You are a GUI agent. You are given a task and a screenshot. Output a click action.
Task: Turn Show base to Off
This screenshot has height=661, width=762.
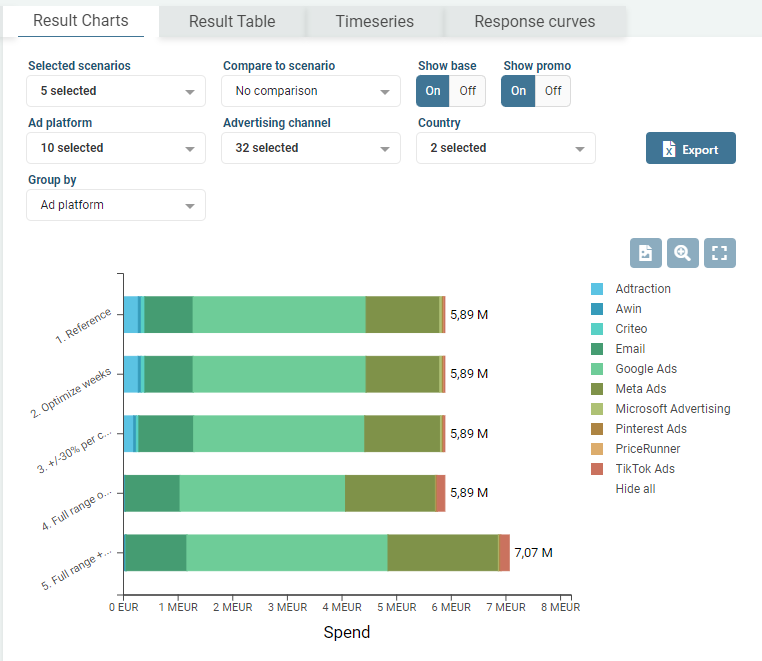tap(467, 91)
